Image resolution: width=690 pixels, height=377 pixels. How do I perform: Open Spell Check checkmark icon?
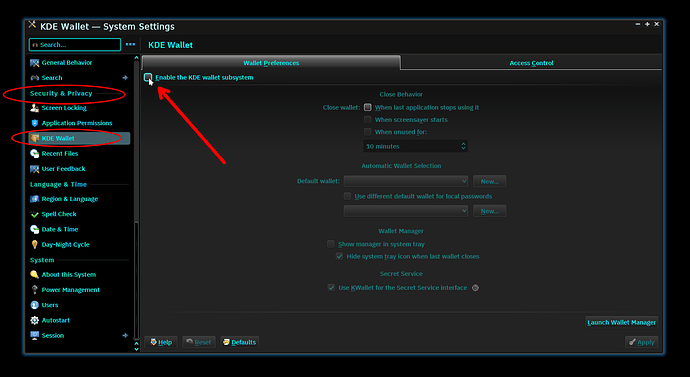tap(34, 214)
